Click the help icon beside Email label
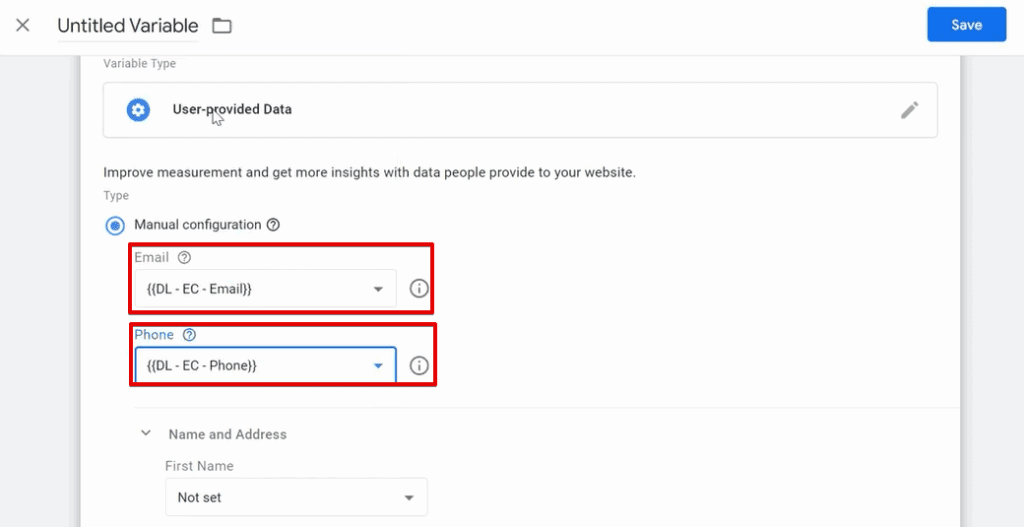The image size is (1024, 527). point(185,257)
